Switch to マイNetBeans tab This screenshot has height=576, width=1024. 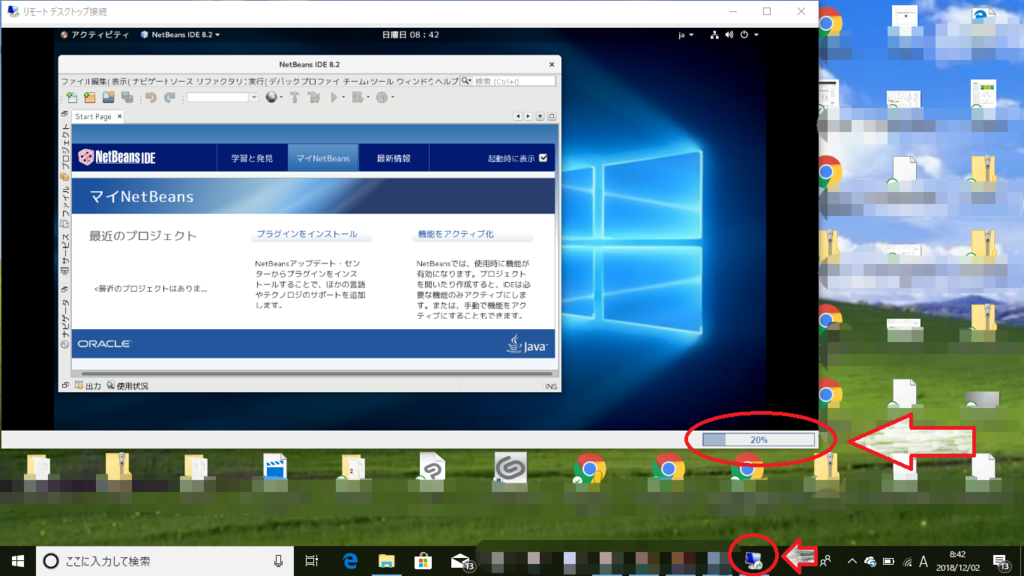point(323,158)
